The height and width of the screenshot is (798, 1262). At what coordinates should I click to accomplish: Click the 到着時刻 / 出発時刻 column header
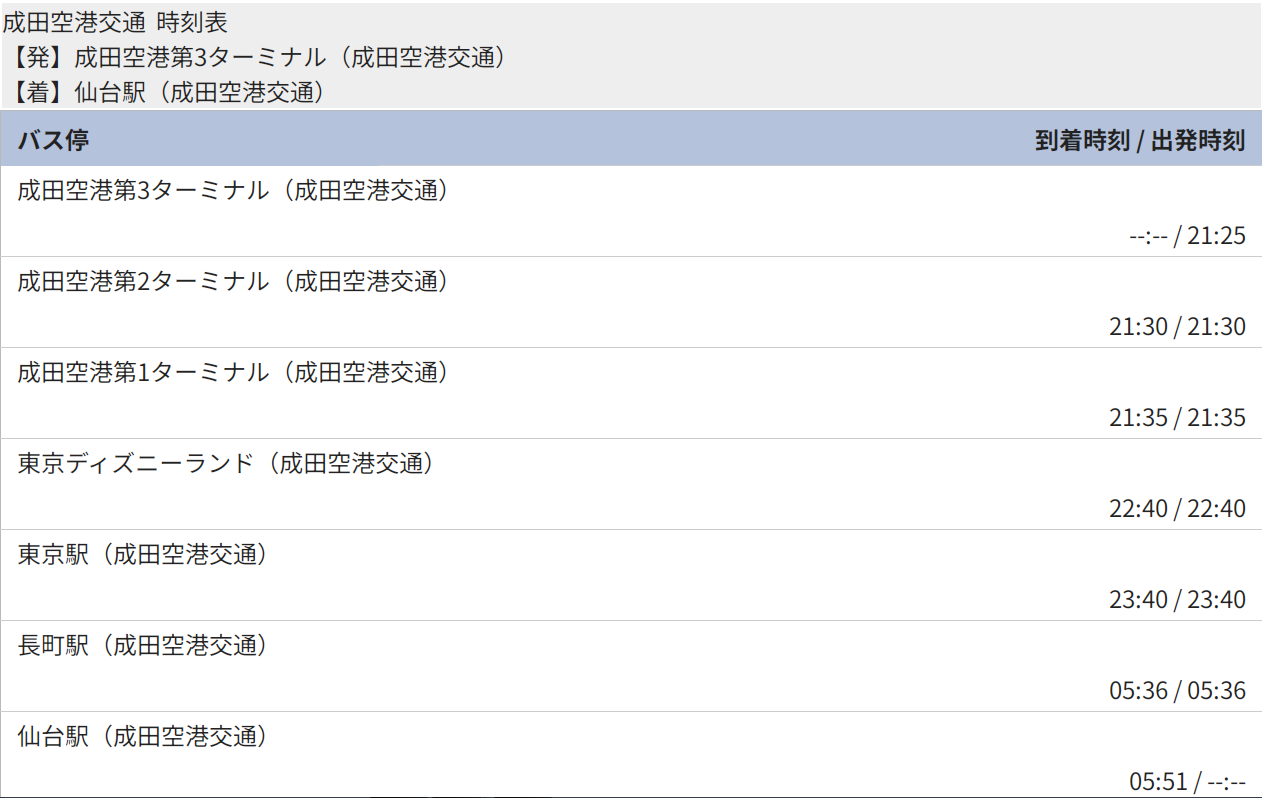pyautogui.click(x=1139, y=140)
